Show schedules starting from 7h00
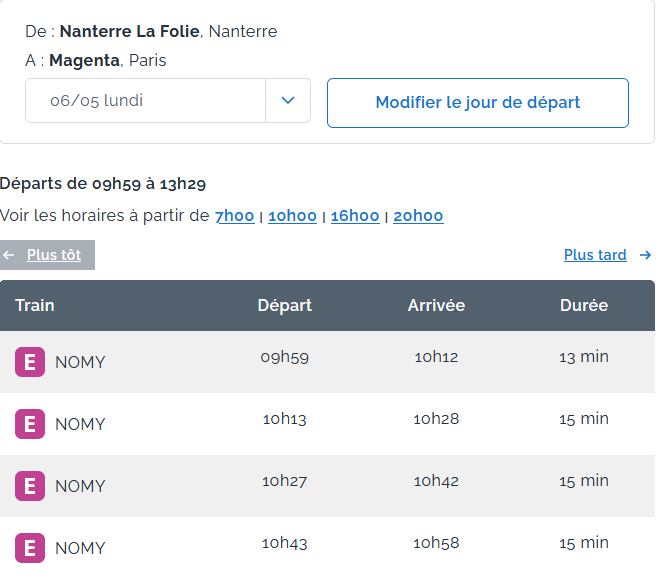Viewport: 659px width, 579px height. click(234, 216)
